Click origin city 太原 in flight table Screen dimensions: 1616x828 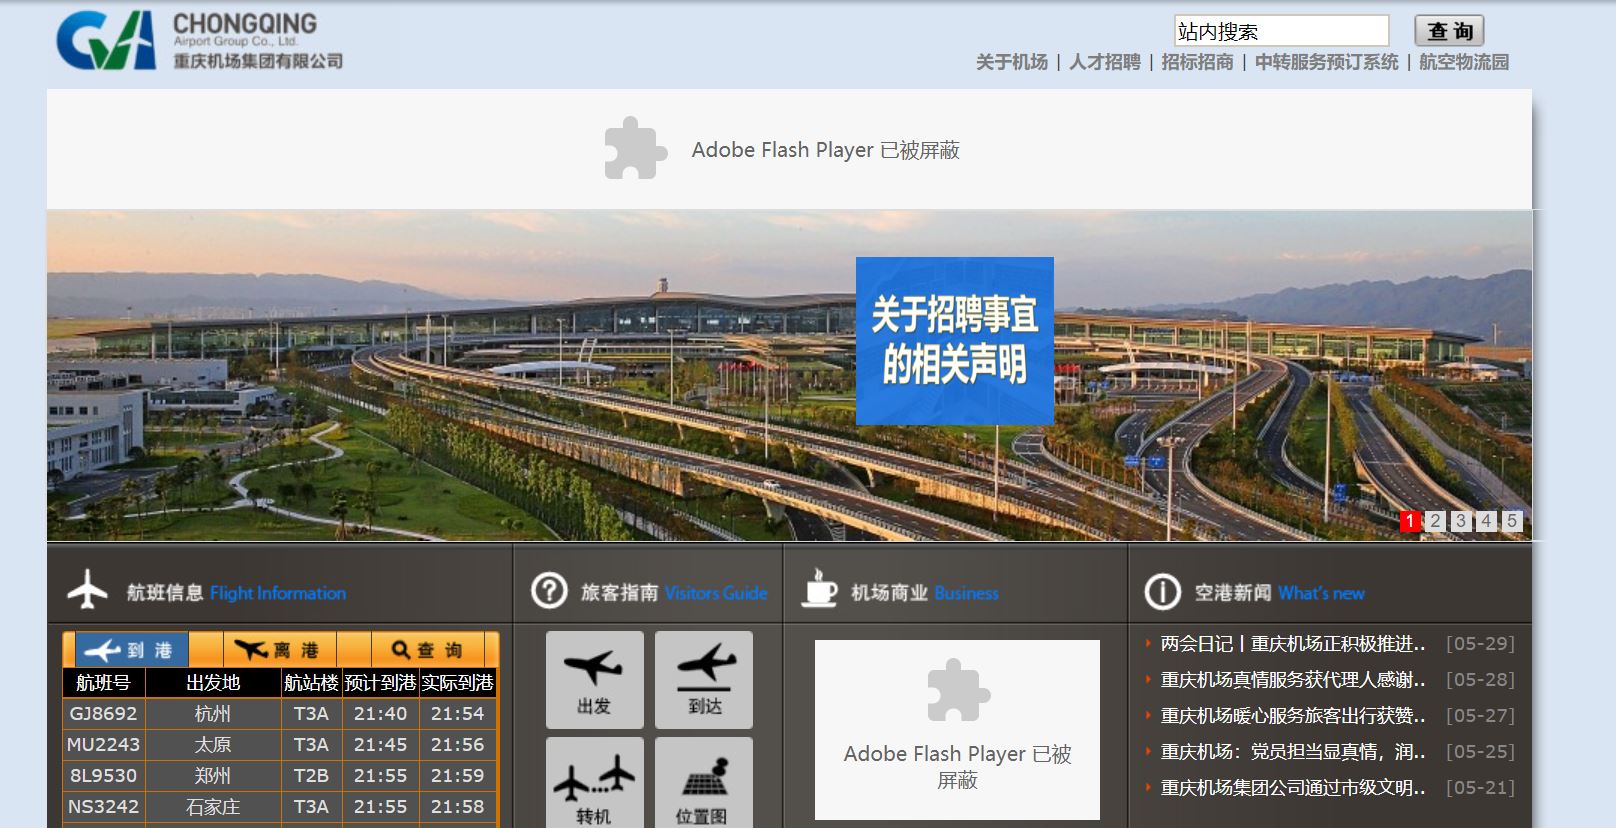pos(213,745)
